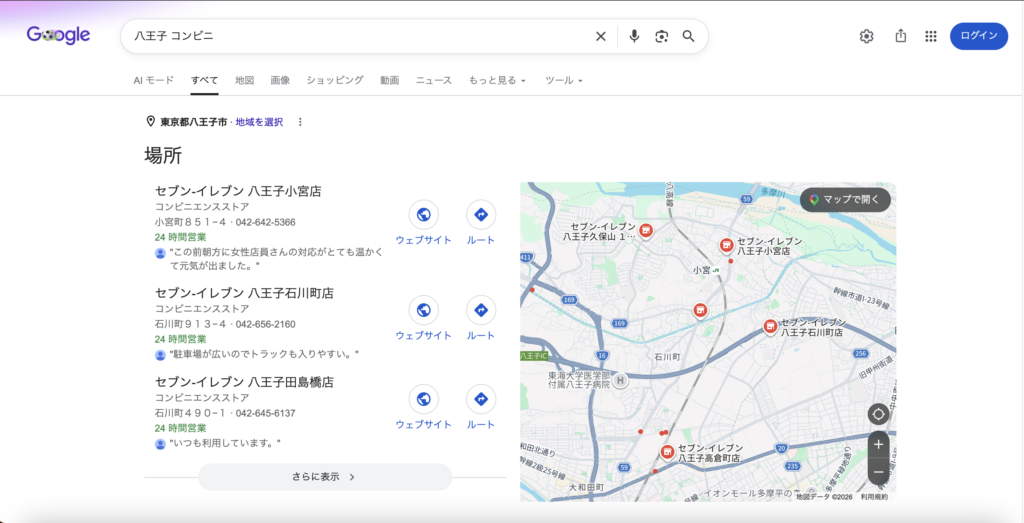Click the Google logo
This screenshot has width=1024, height=523.
[x=58, y=35]
